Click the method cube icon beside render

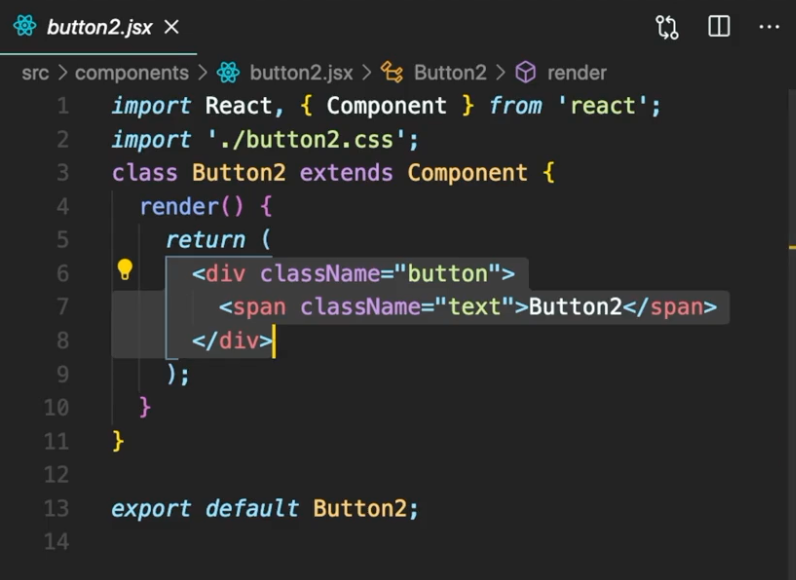[x=525, y=72]
